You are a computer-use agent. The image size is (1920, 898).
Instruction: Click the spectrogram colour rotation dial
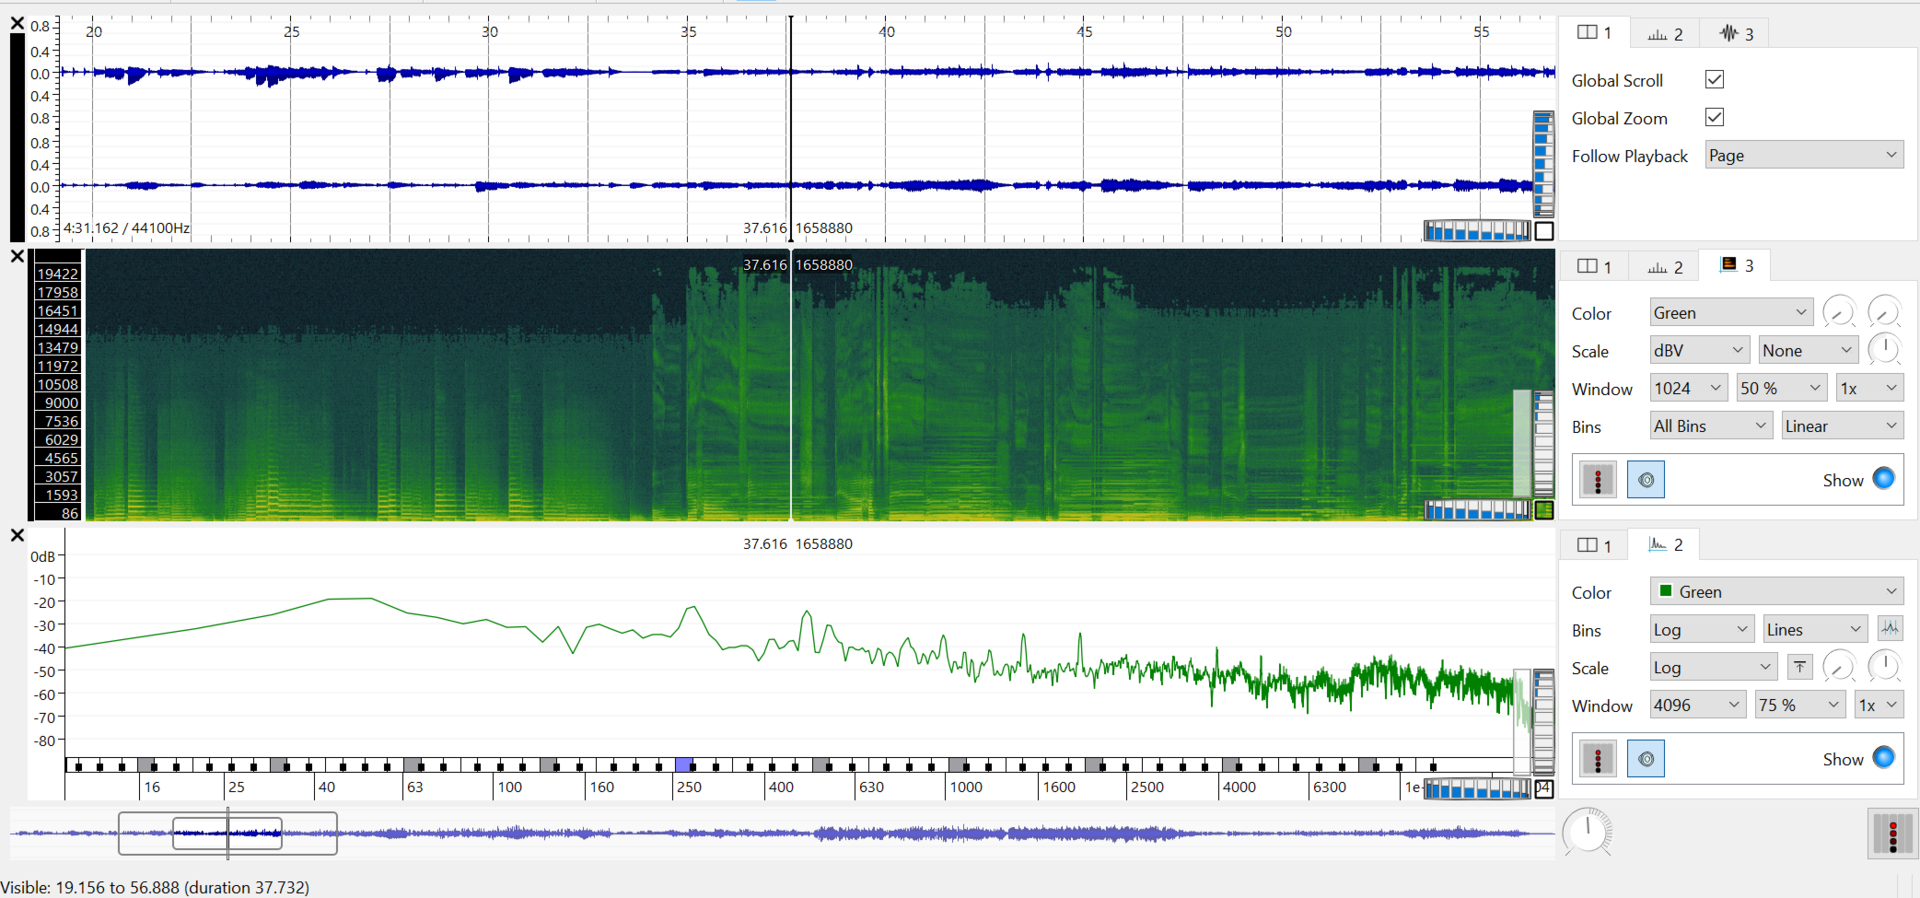click(x=1884, y=312)
